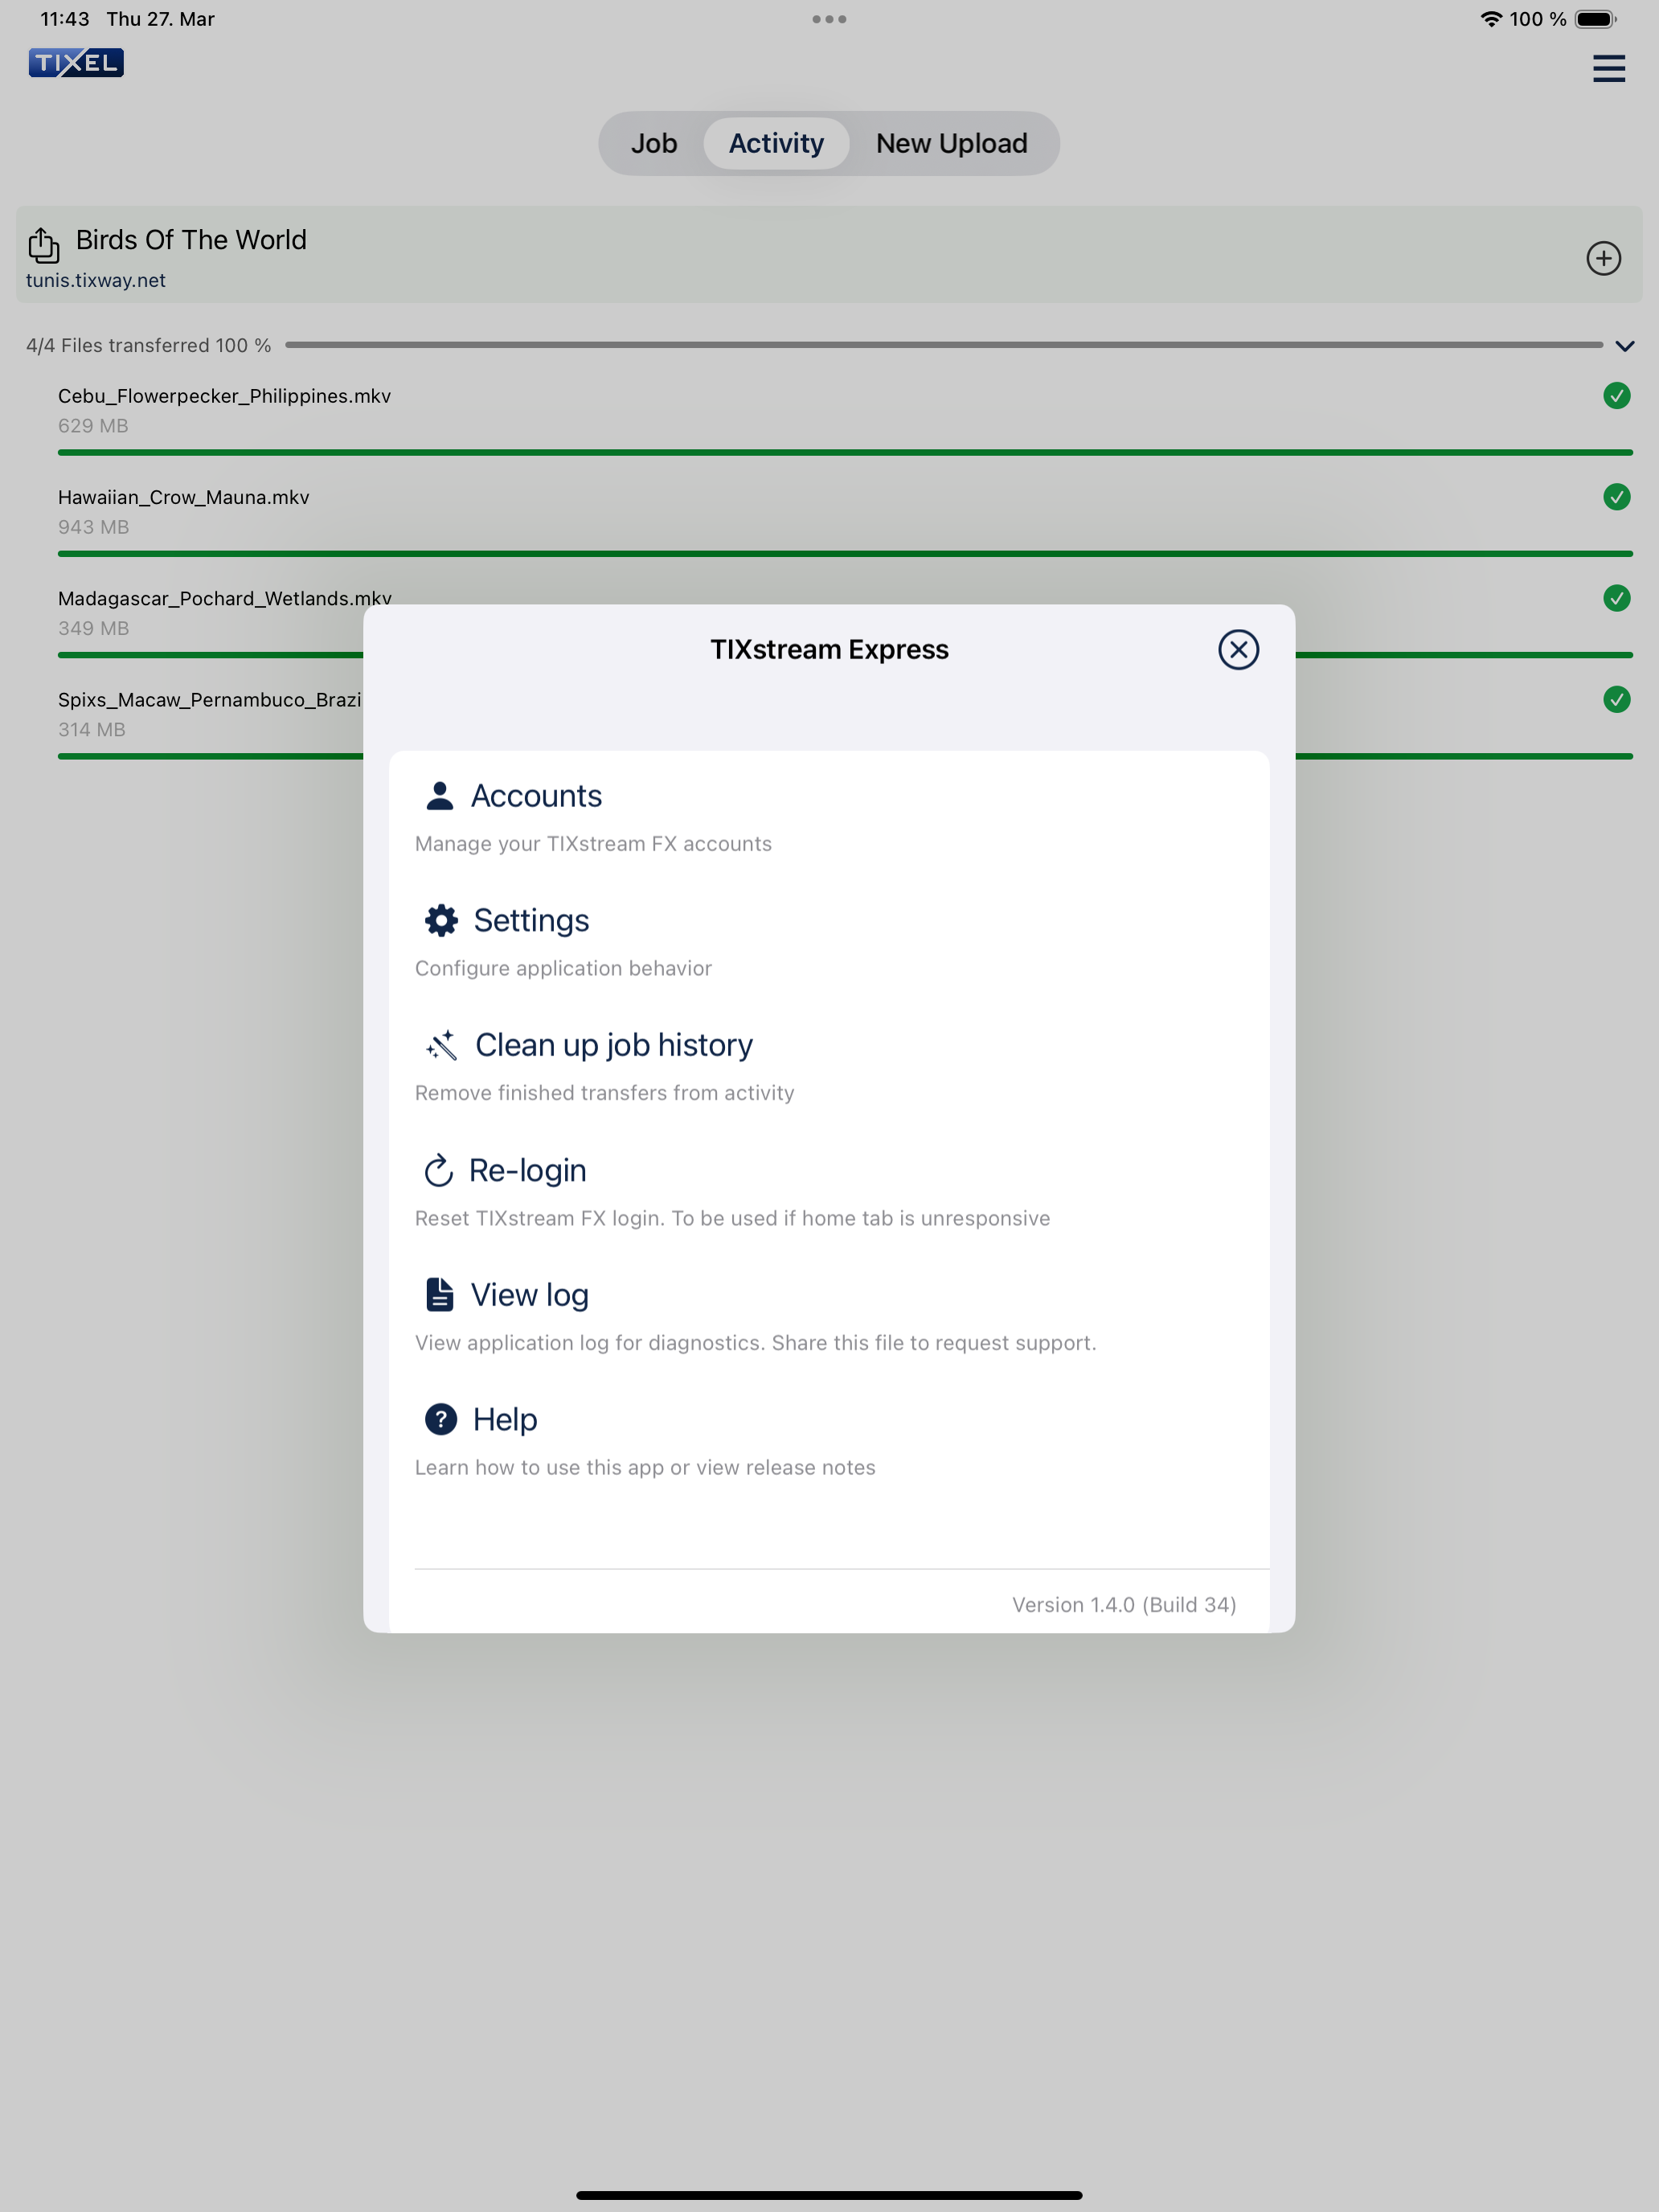Image resolution: width=1659 pixels, height=2212 pixels.
Task: Click the Clean up job history wand icon
Action: 441,1045
